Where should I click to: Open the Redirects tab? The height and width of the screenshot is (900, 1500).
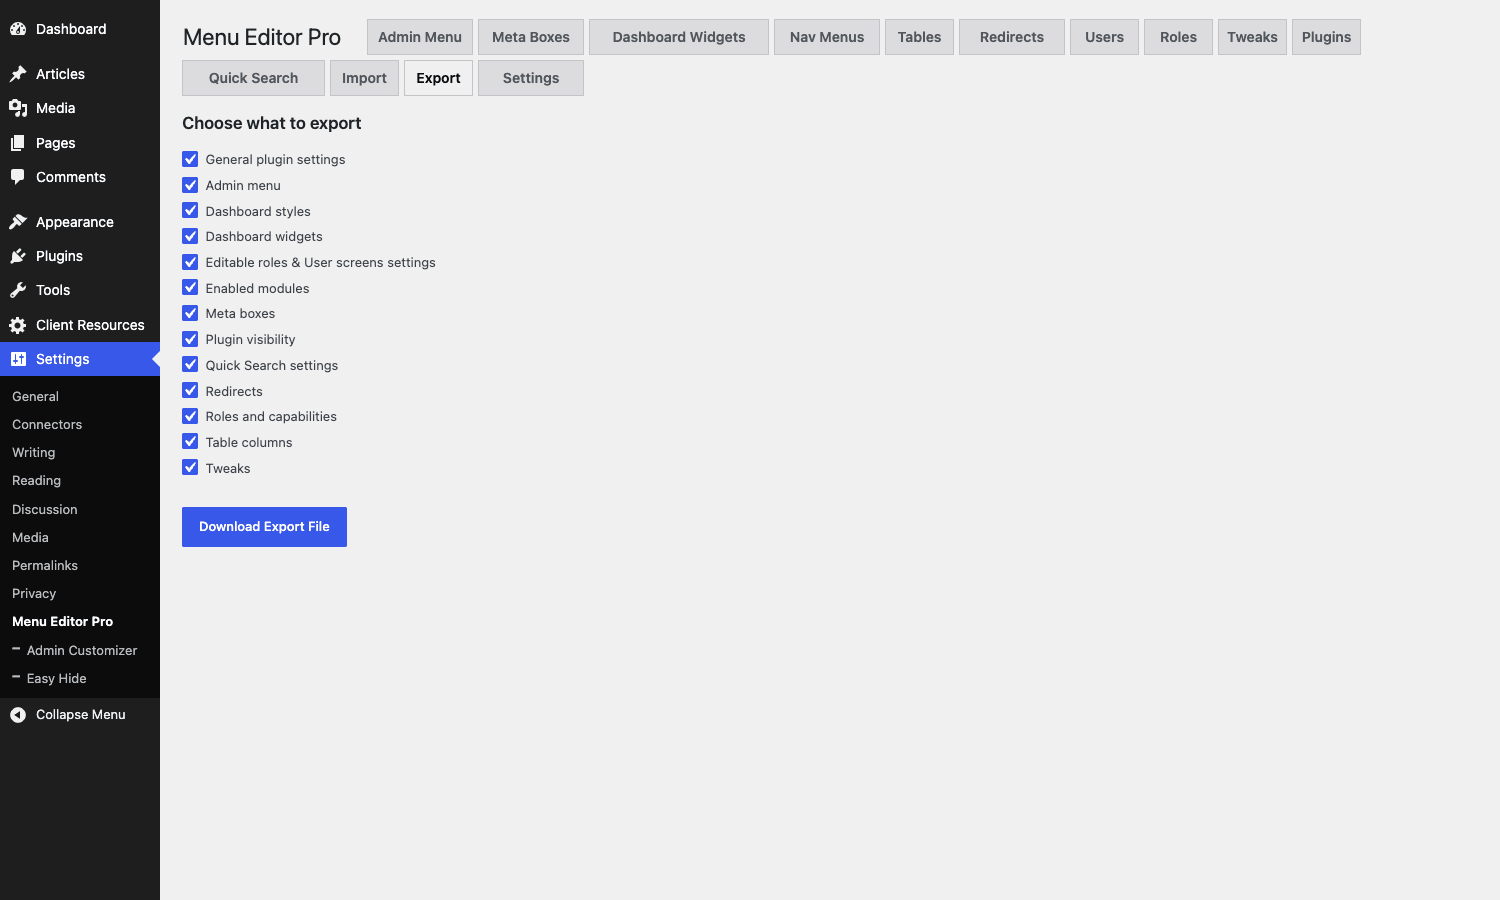(1012, 37)
